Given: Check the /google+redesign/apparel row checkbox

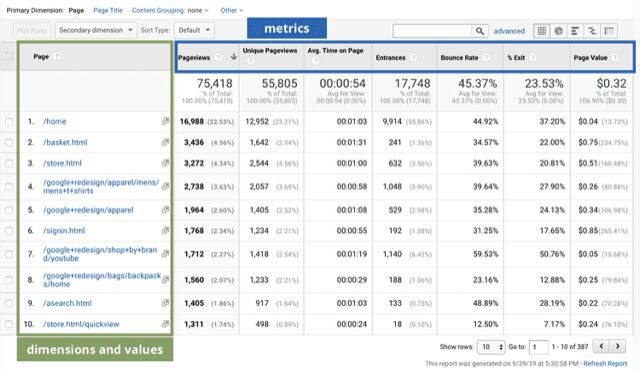Looking at the screenshot, I should click(x=9, y=210).
